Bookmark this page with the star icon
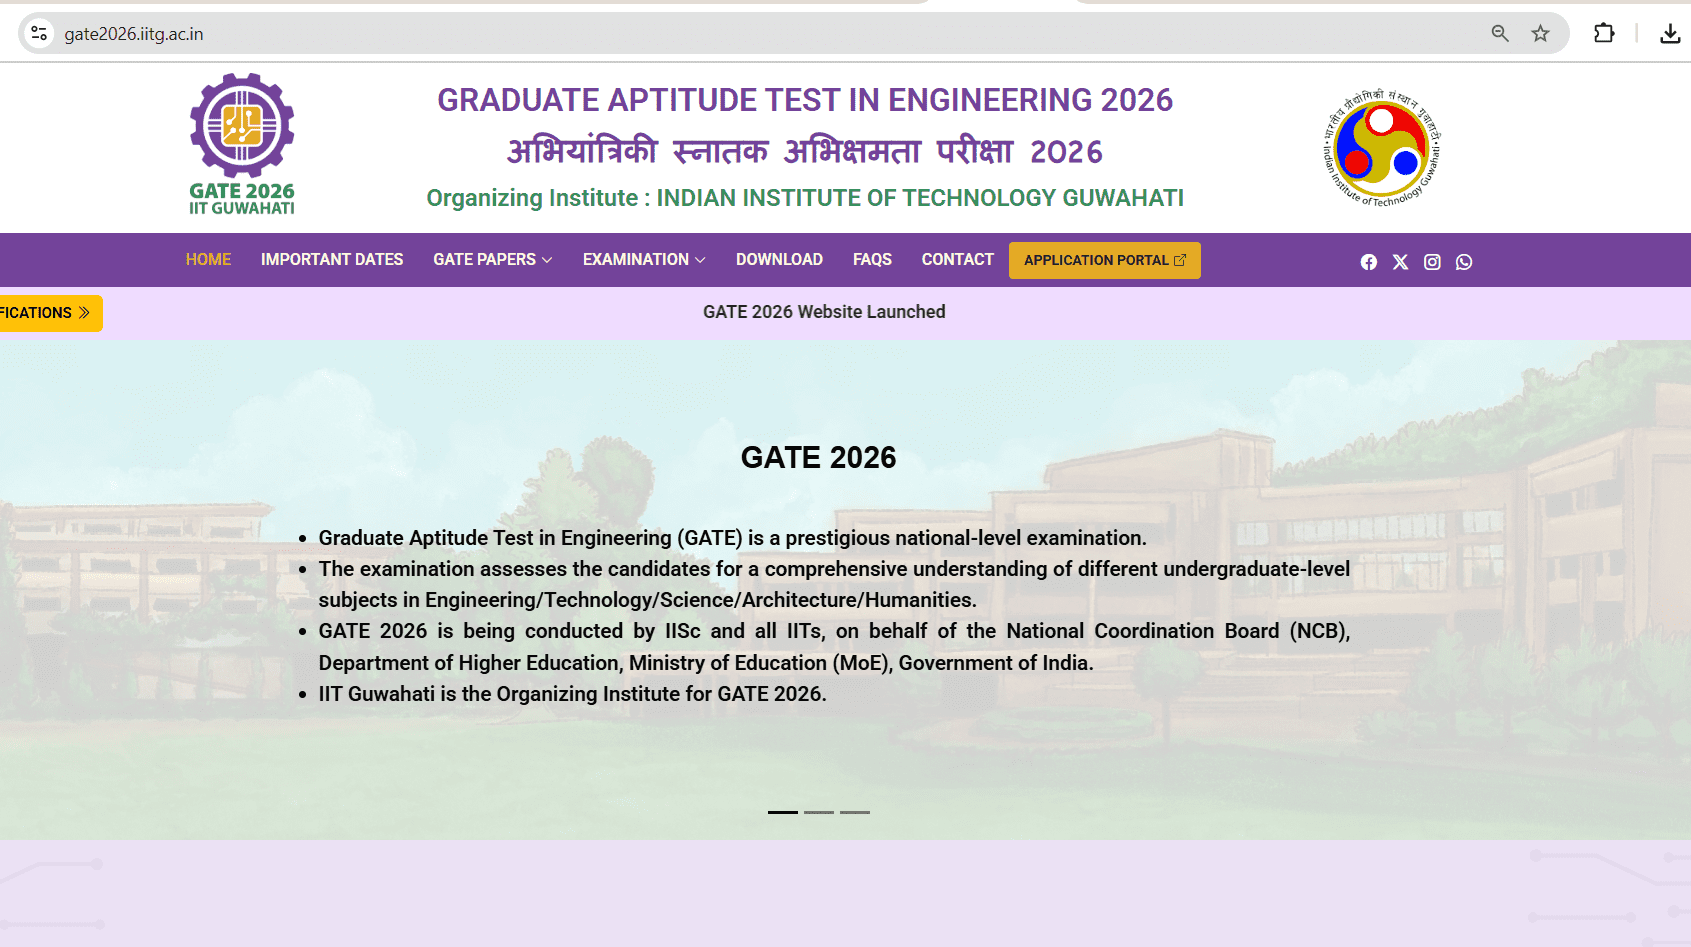 pyautogui.click(x=1540, y=34)
